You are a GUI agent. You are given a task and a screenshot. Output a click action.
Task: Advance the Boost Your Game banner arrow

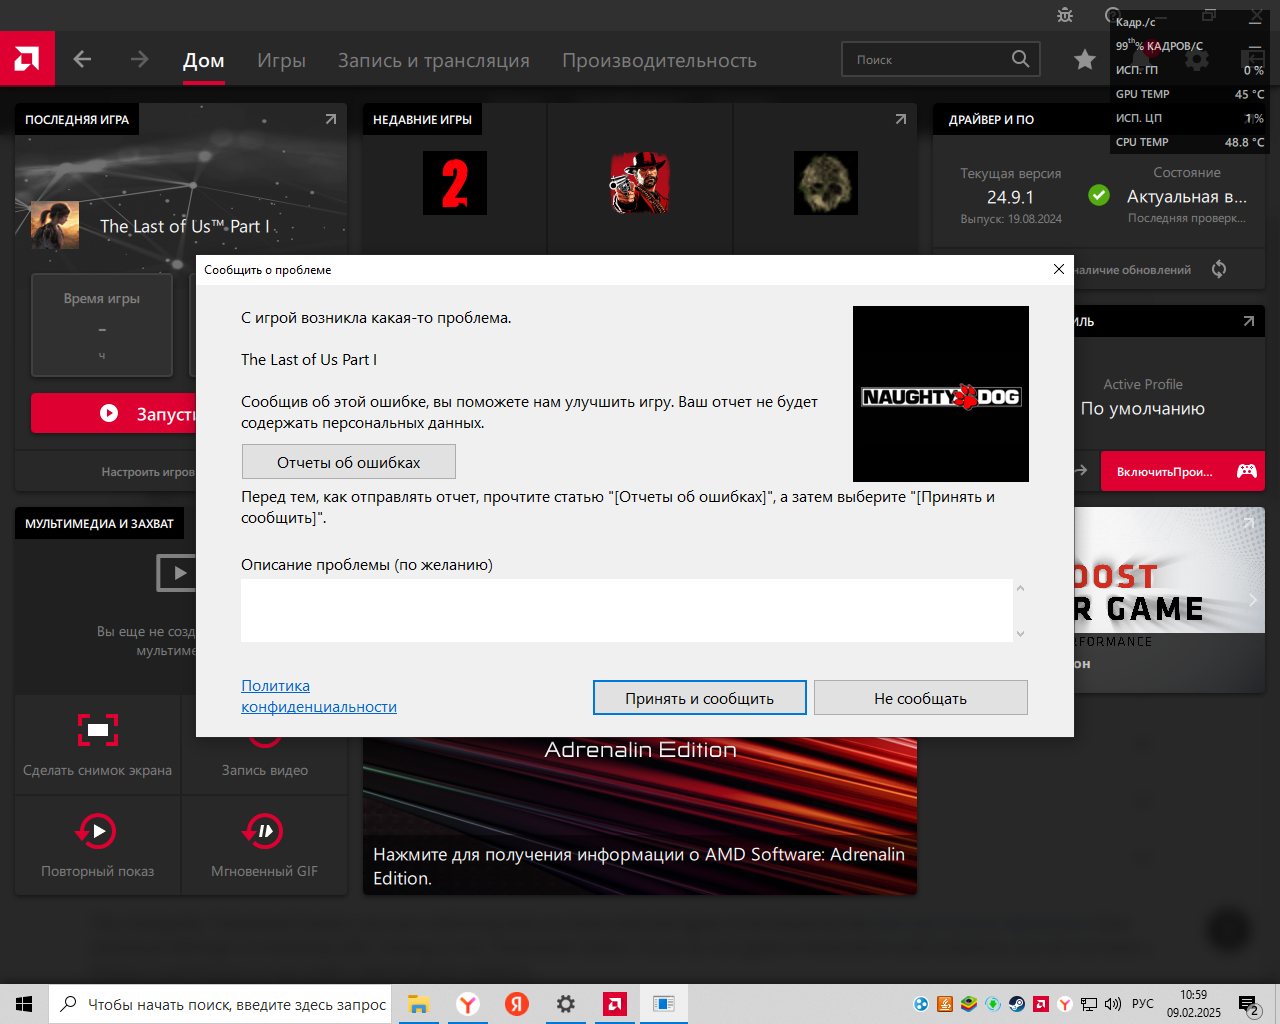1252,599
